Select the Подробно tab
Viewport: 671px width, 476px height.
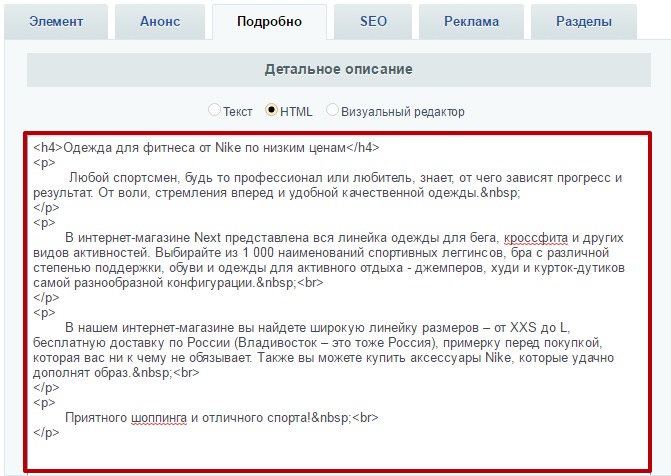click(x=269, y=21)
